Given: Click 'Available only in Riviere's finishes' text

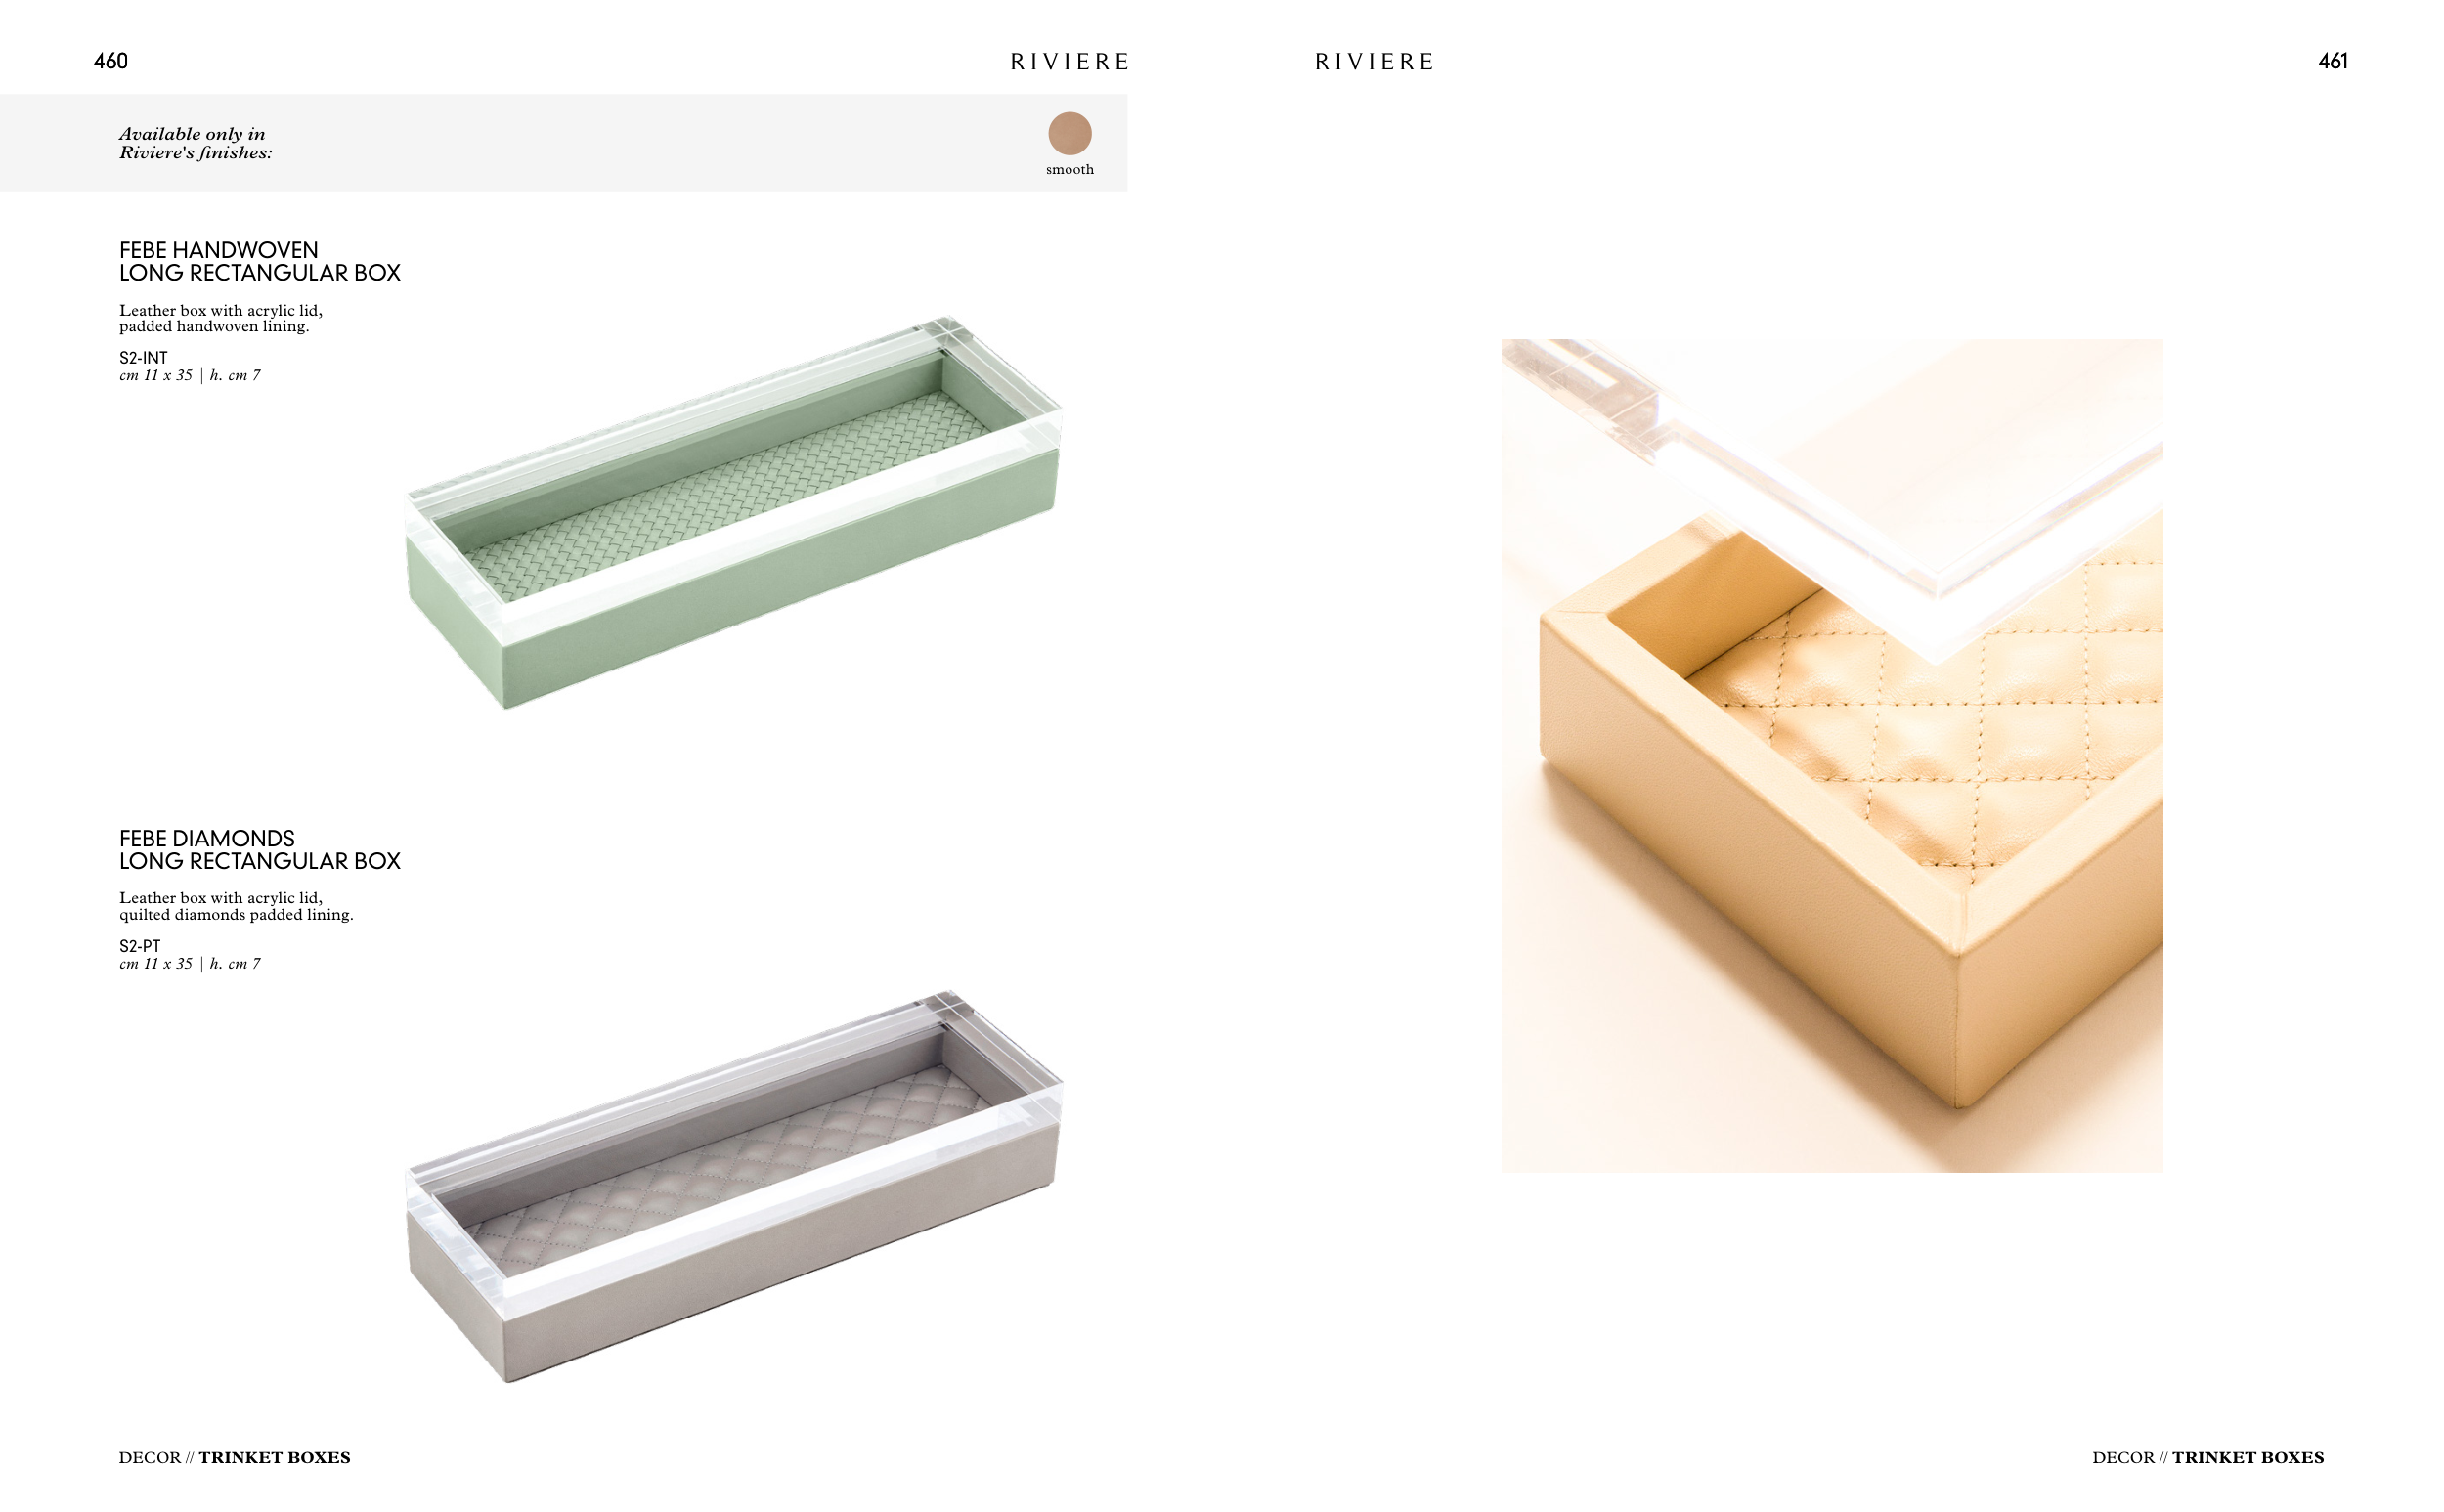Looking at the screenshot, I should (195, 143).
